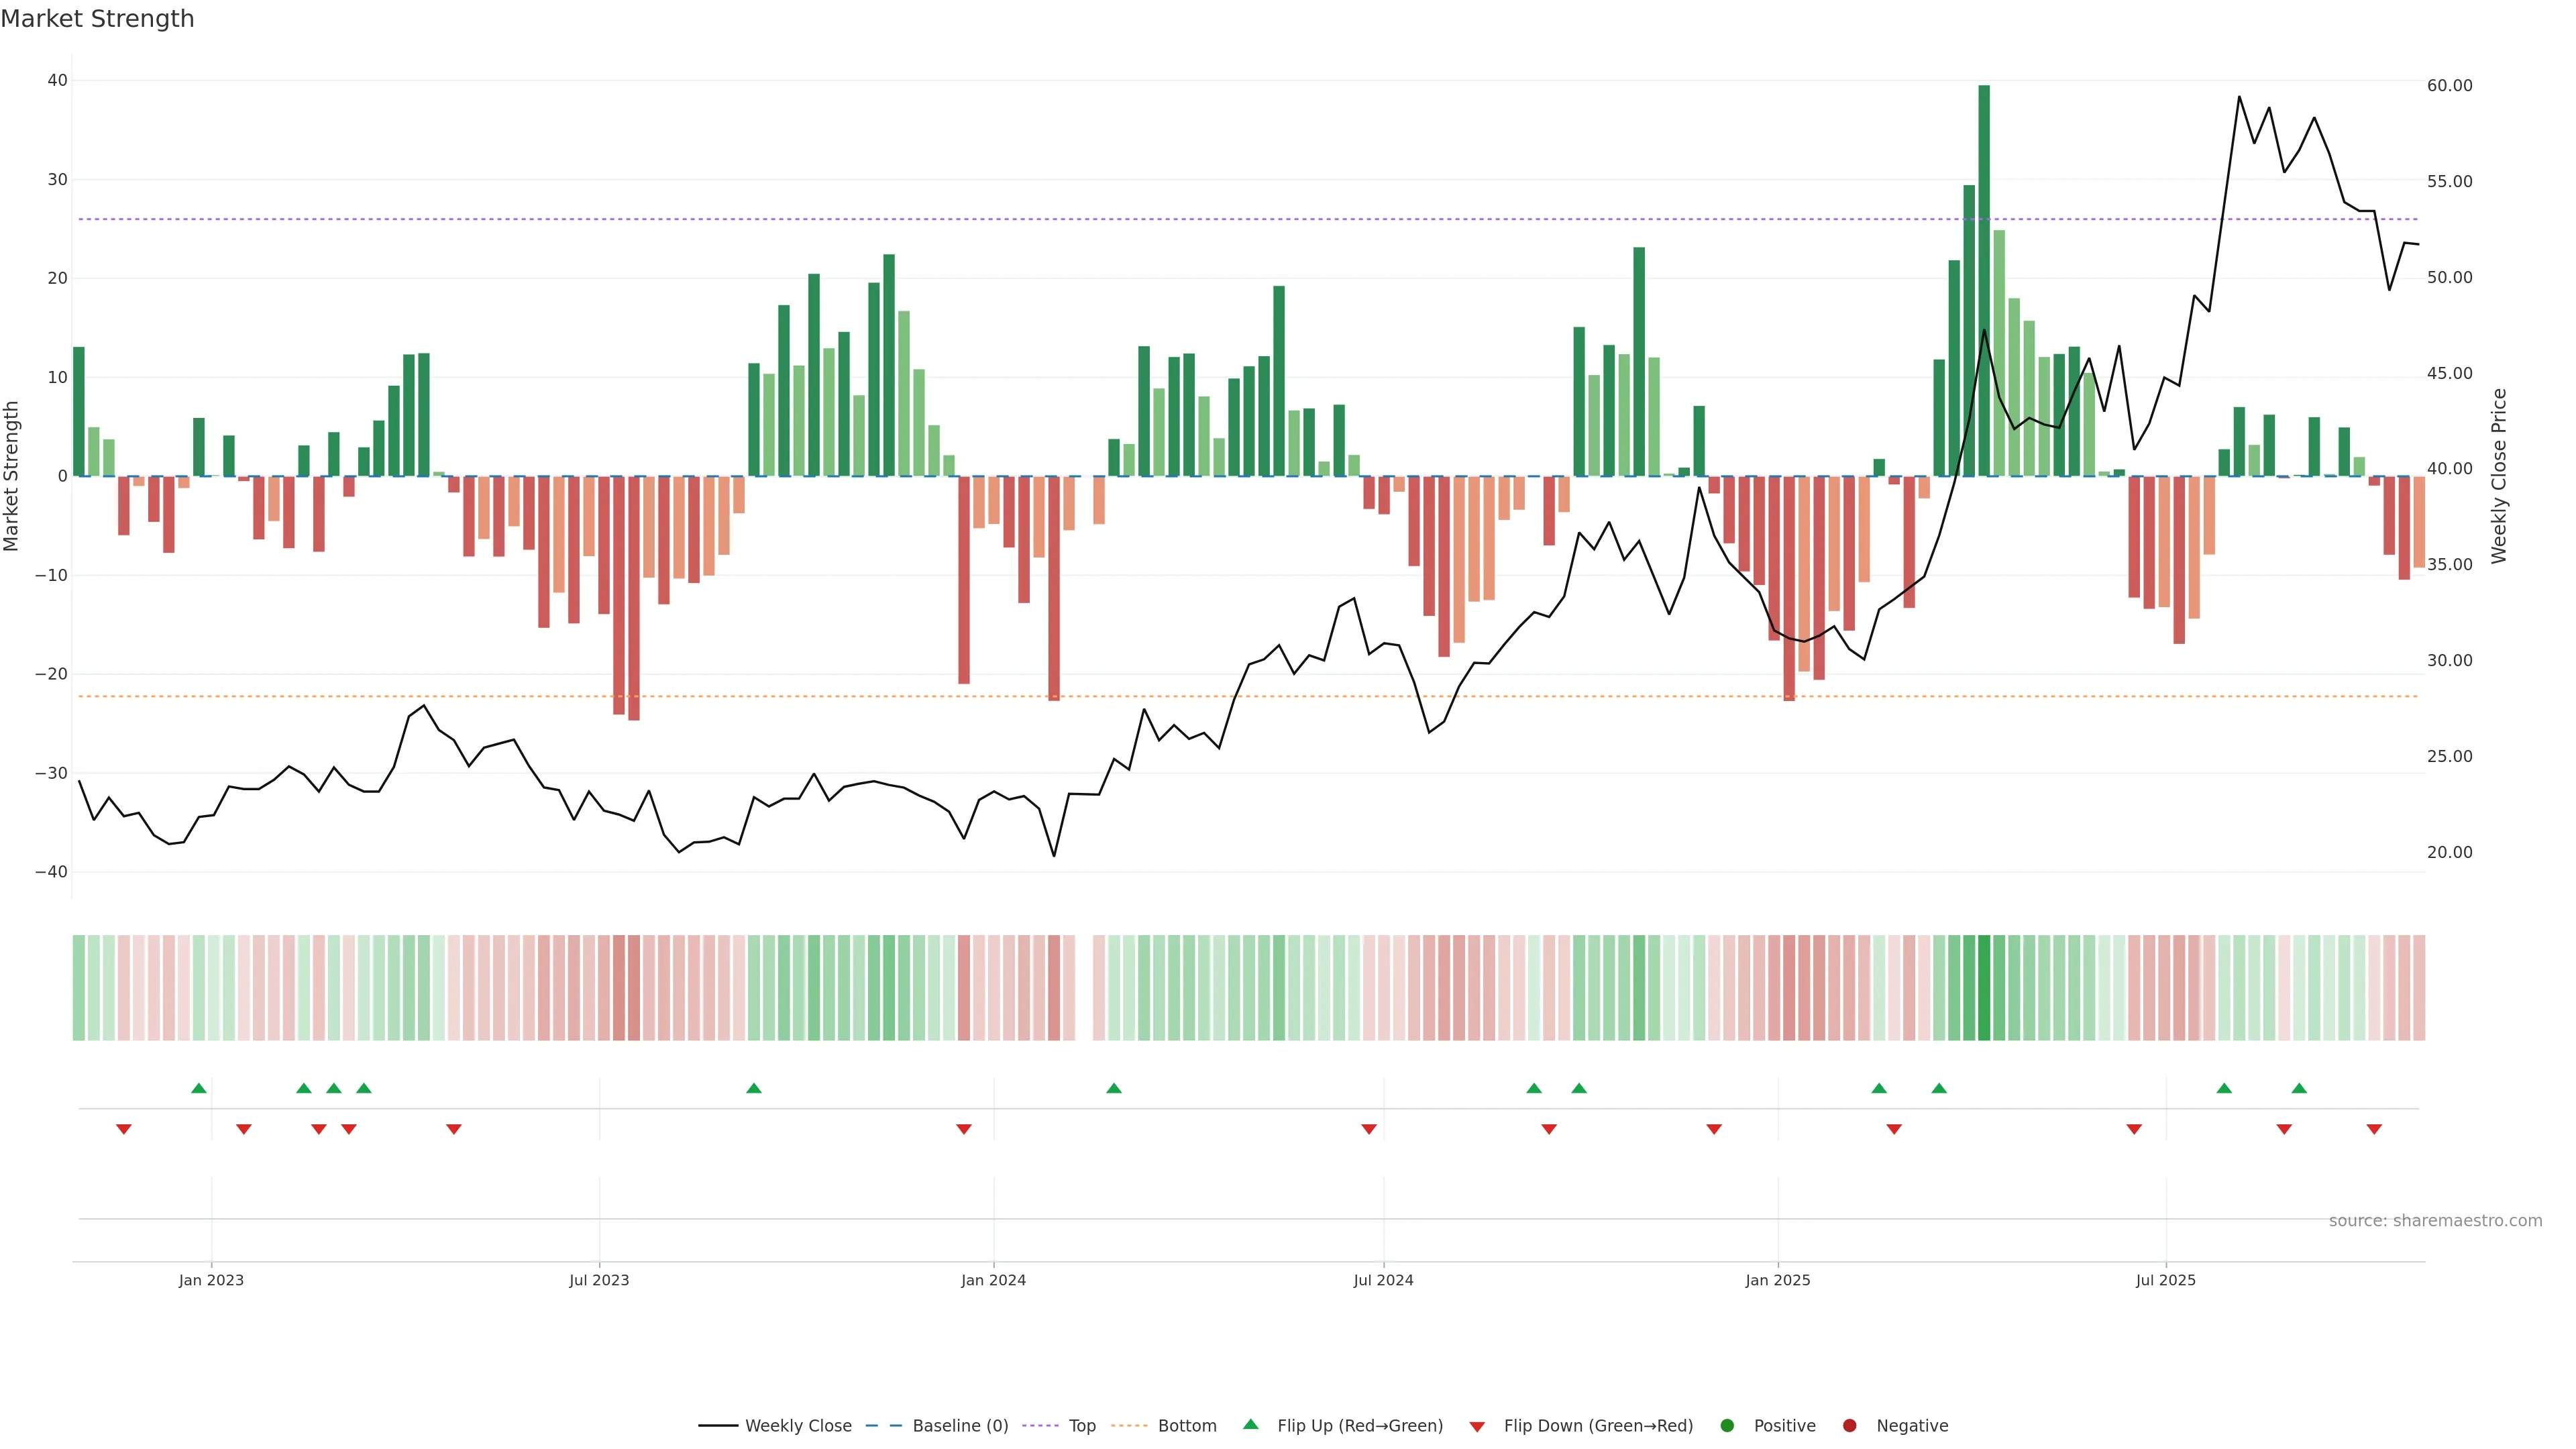Click the Jul 2025 x-axis label
The width and height of the screenshot is (2576, 1449).
tap(2165, 1280)
